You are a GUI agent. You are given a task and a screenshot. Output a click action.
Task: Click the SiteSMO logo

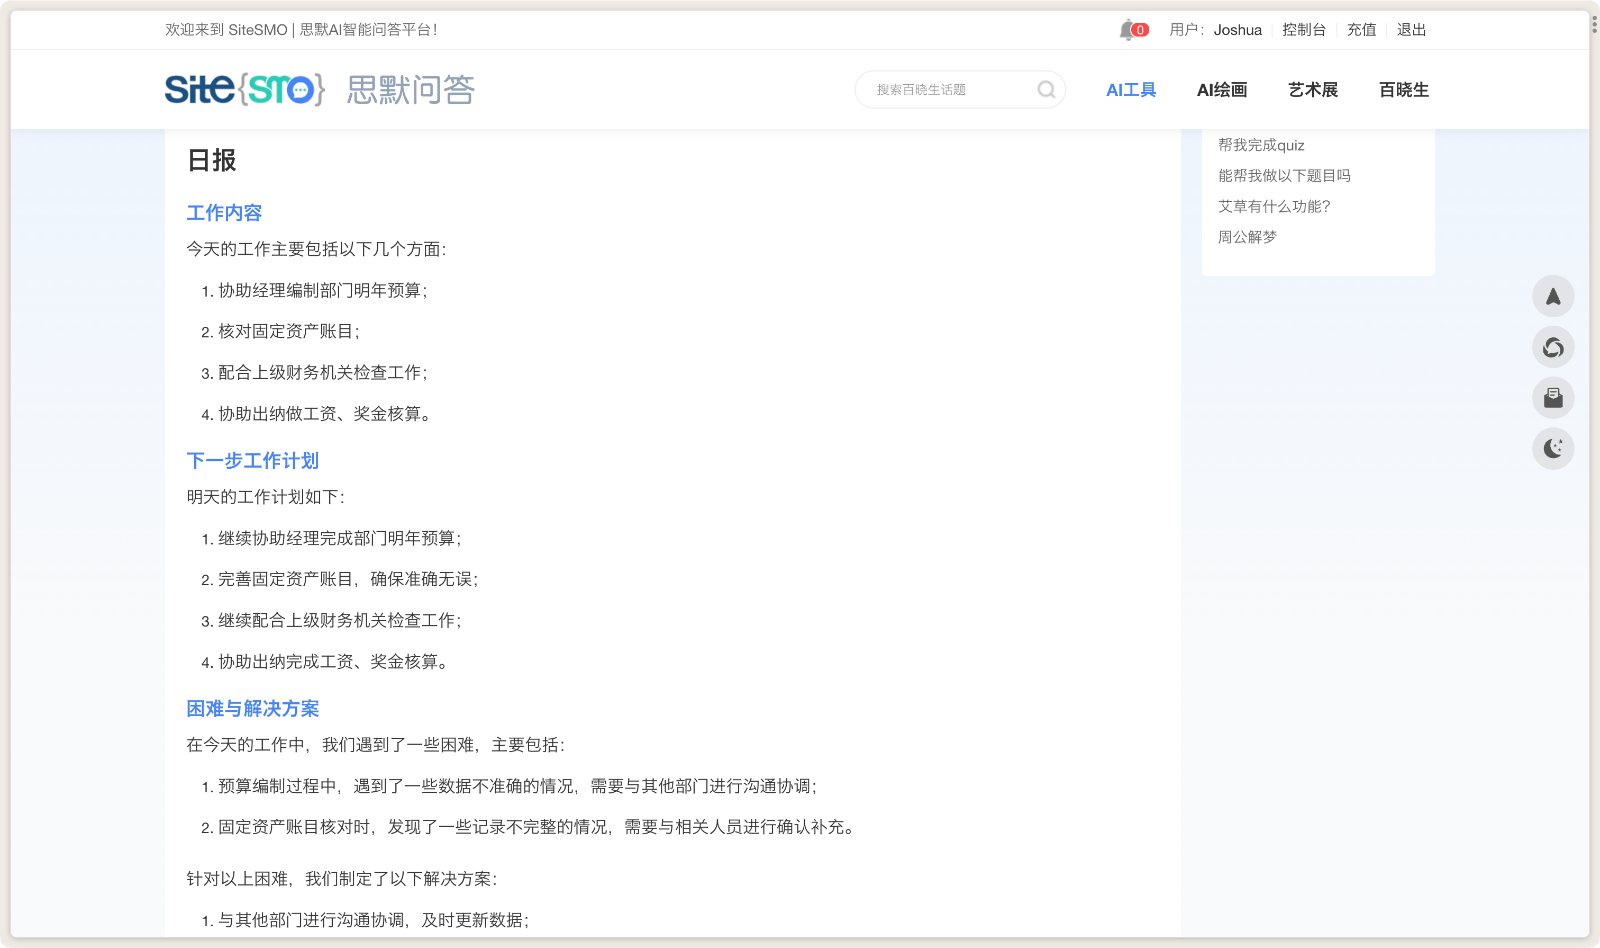[x=244, y=89]
